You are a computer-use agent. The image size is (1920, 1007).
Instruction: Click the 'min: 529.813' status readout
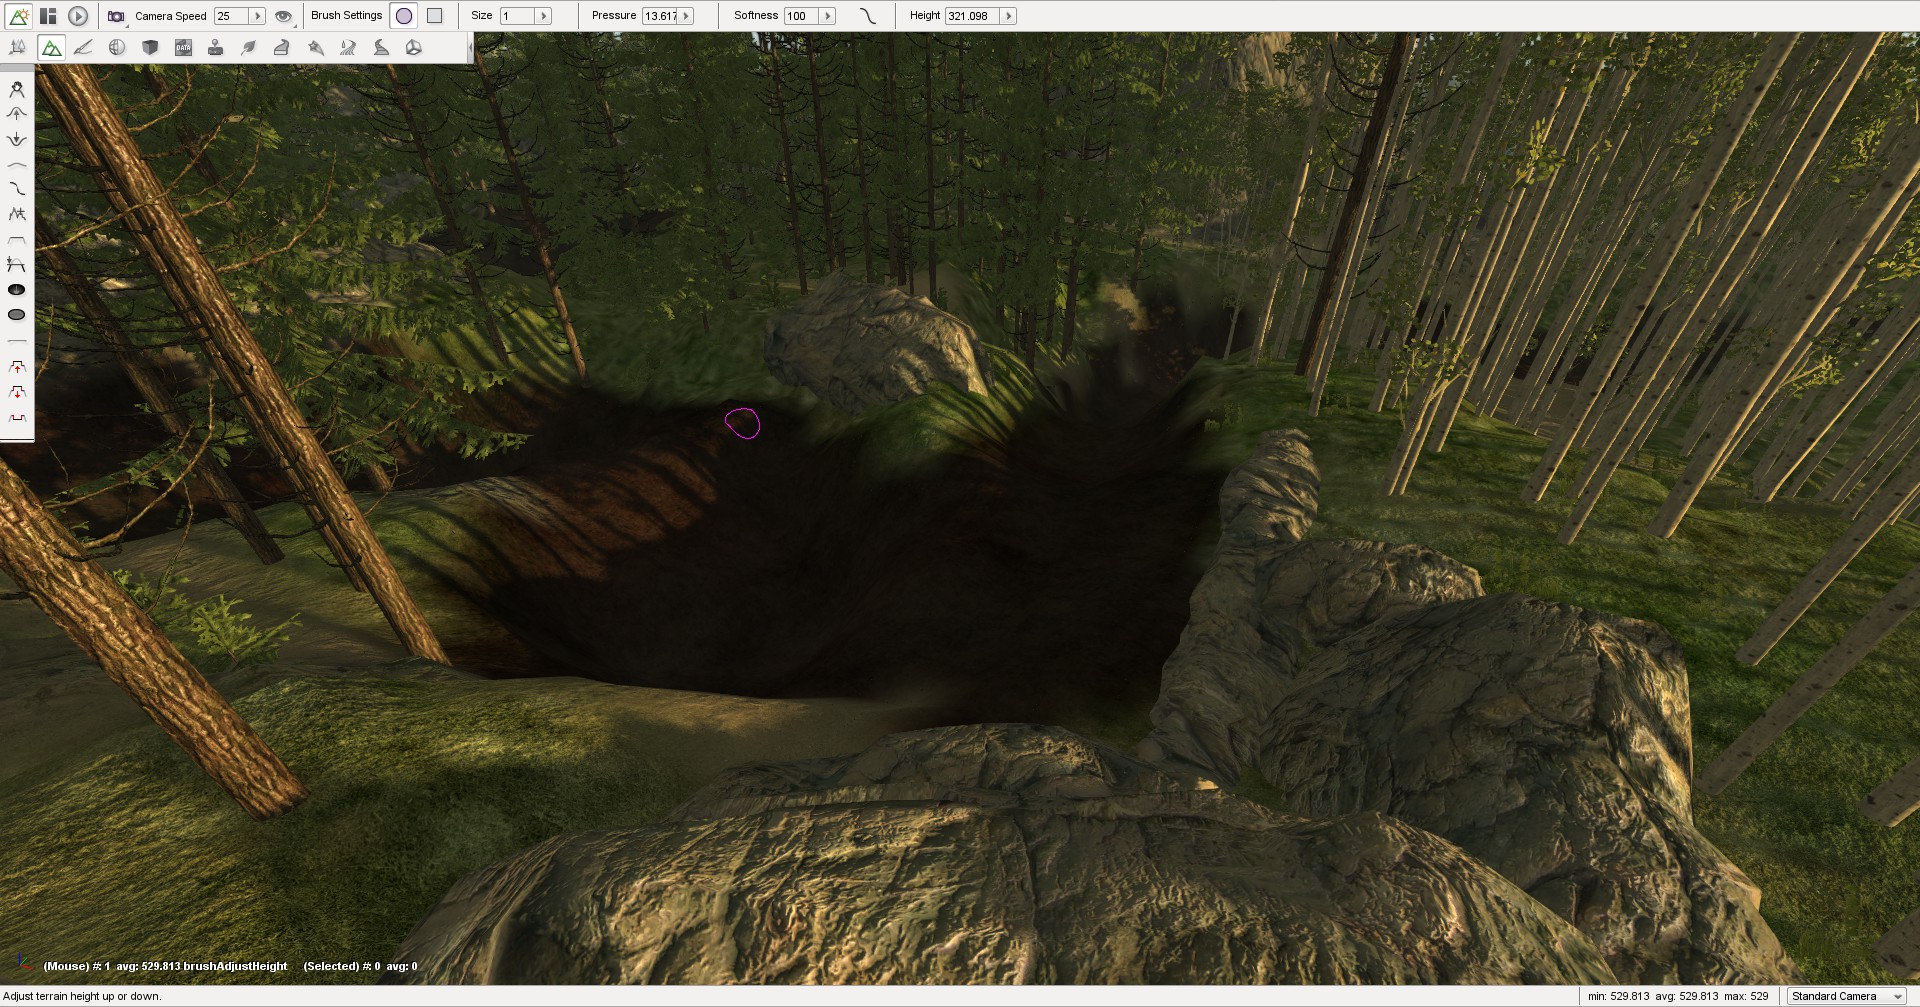1619,996
